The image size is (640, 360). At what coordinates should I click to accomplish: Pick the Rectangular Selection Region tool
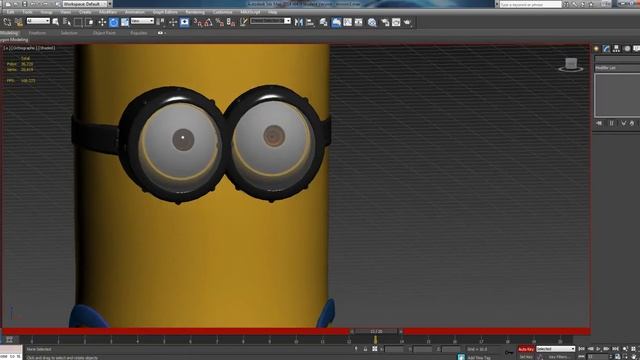coord(78,22)
